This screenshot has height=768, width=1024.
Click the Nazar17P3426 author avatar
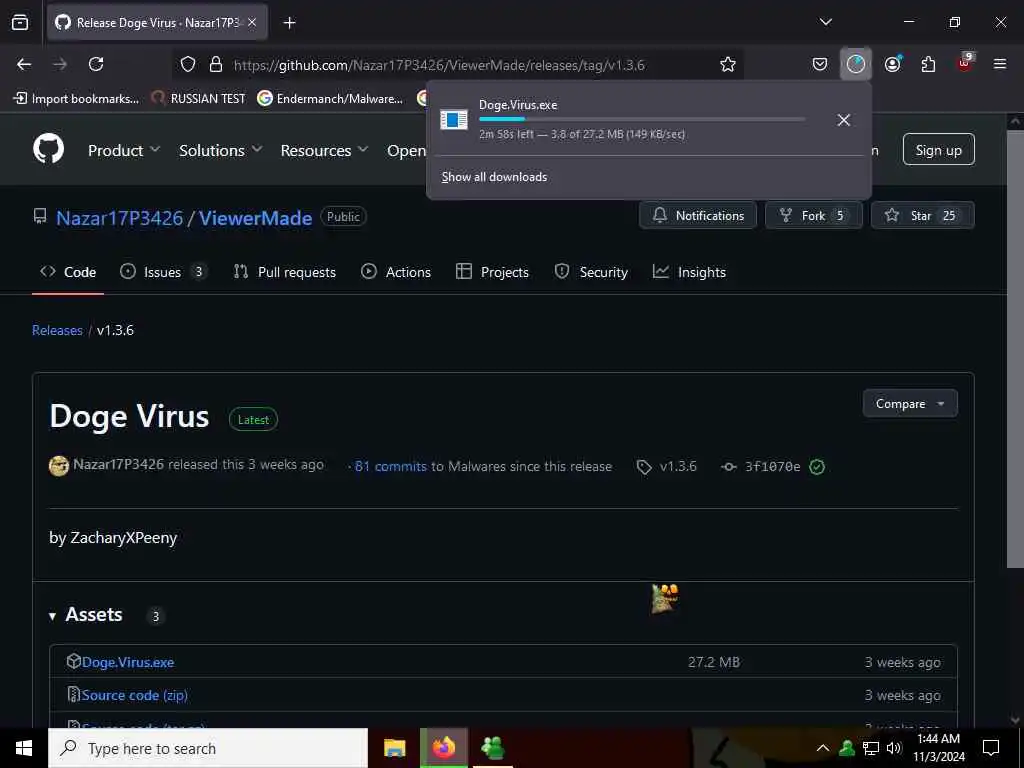59,466
